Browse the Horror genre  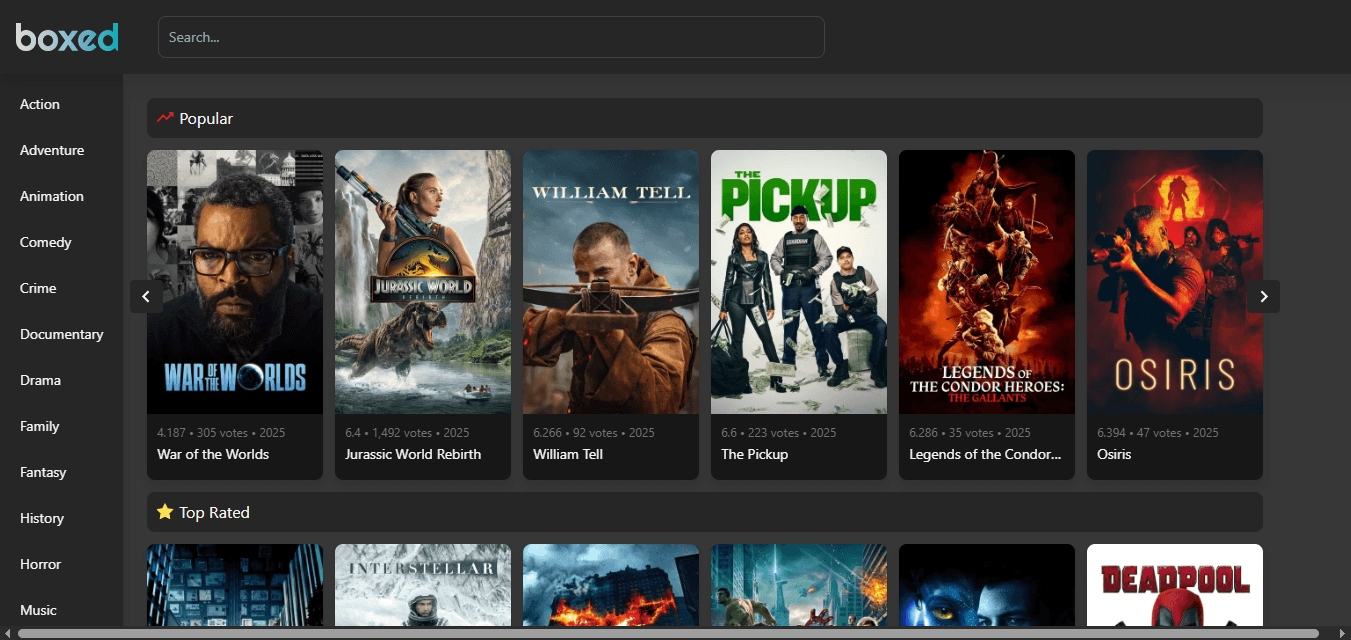click(x=41, y=564)
